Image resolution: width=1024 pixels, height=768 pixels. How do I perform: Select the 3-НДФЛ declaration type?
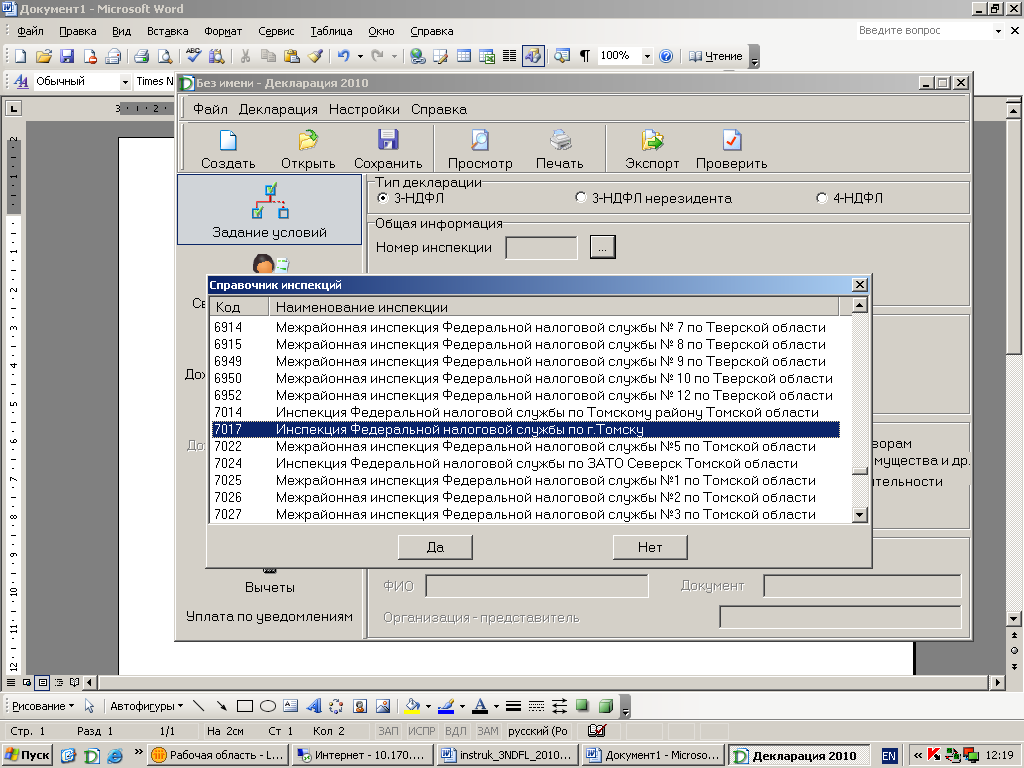(383, 198)
